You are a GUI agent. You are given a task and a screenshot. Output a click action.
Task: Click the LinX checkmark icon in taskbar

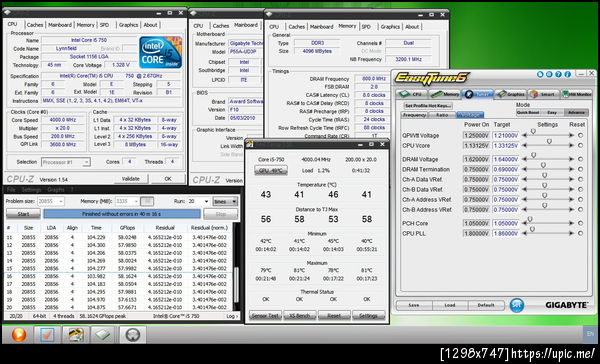coord(47,335)
